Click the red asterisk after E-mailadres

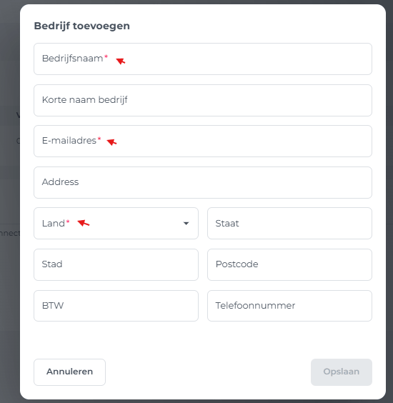(x=99, y=138)
